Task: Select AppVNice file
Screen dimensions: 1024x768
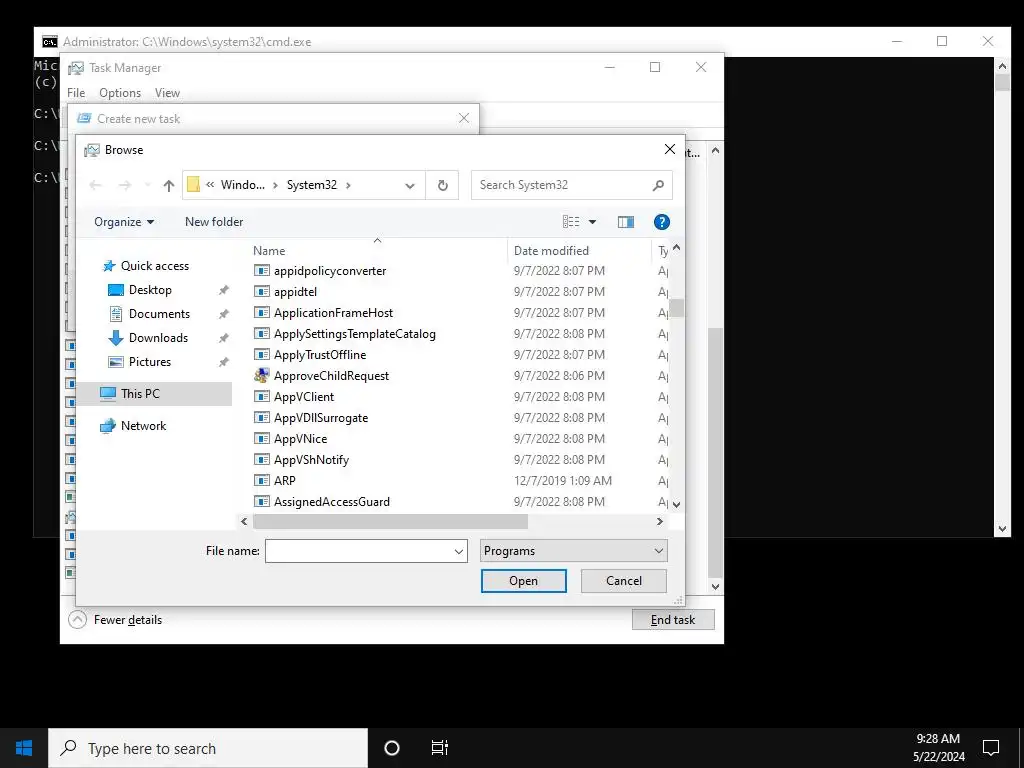Action: coord(300,439)
